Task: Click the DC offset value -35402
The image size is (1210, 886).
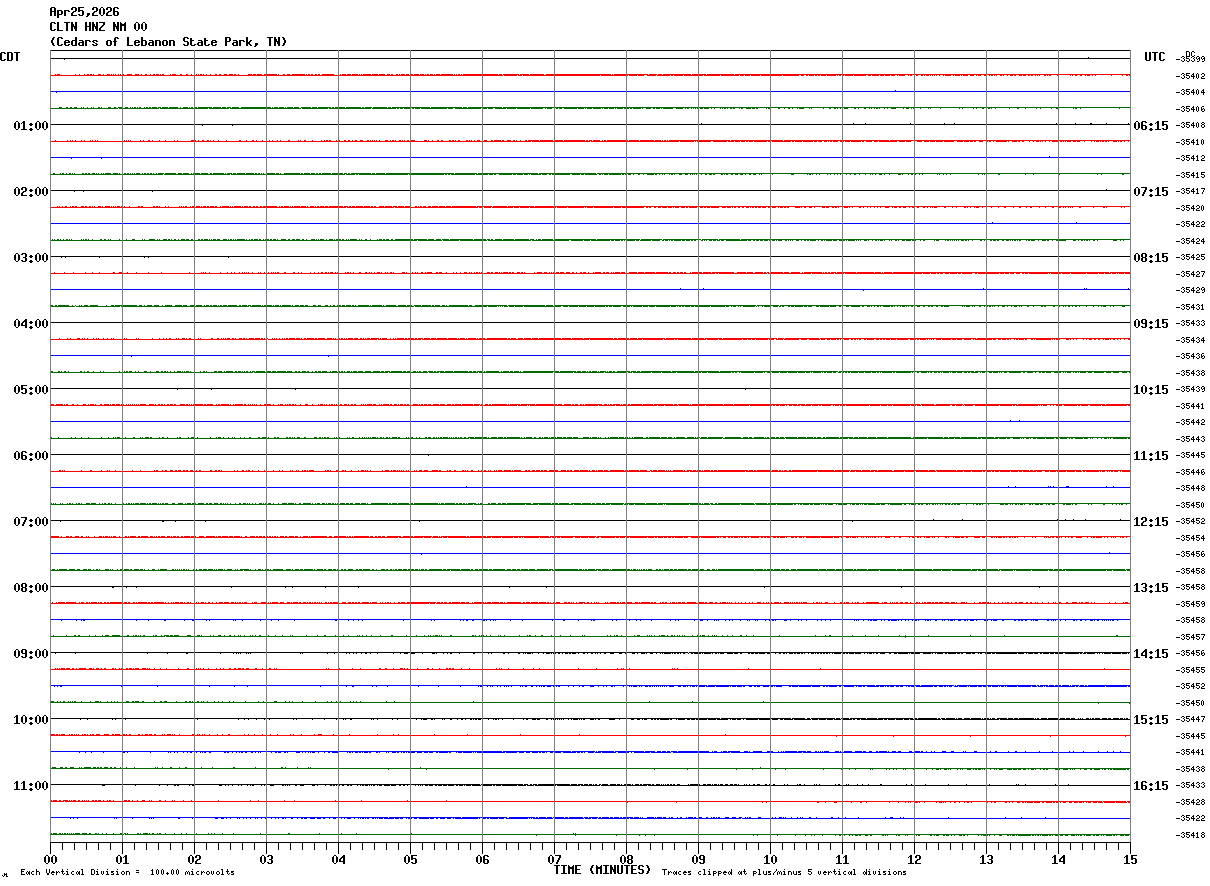Action: 1191,76
